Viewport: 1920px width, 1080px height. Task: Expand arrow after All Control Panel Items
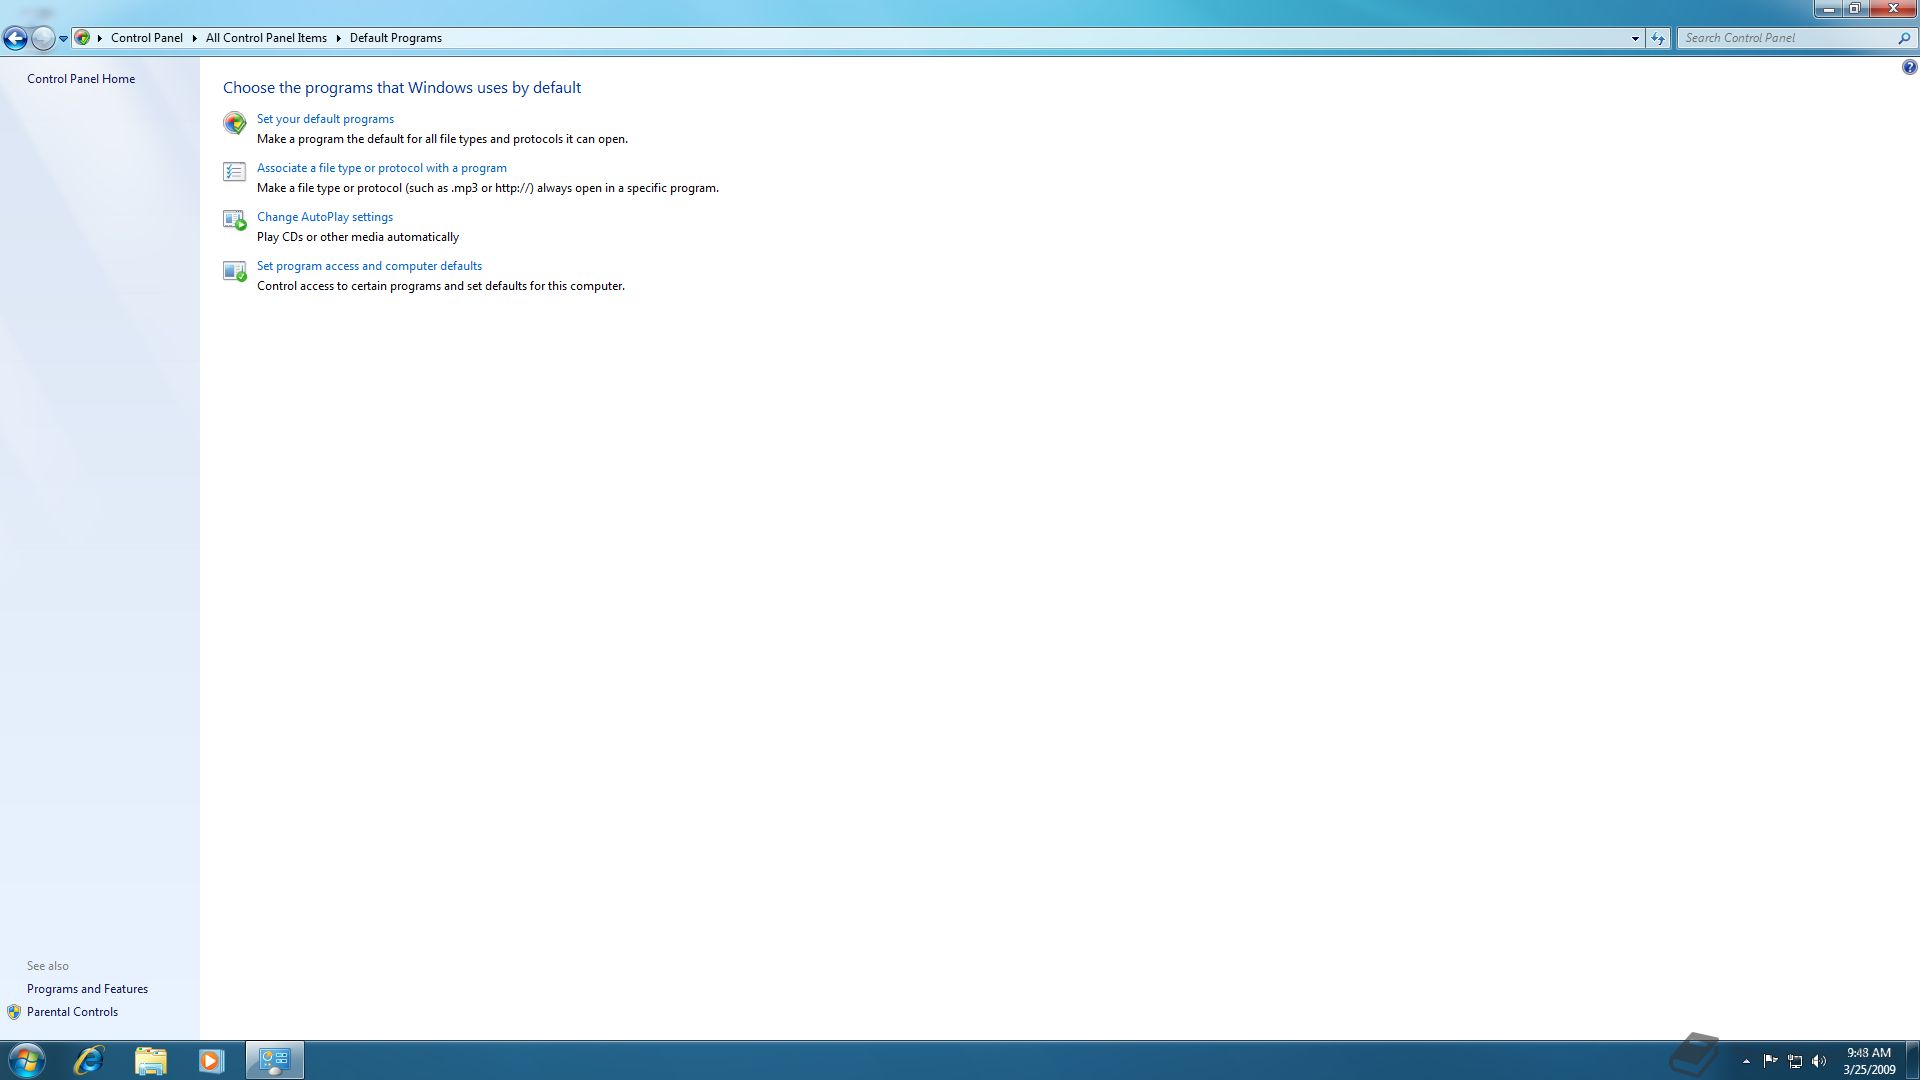pos(338,38)
